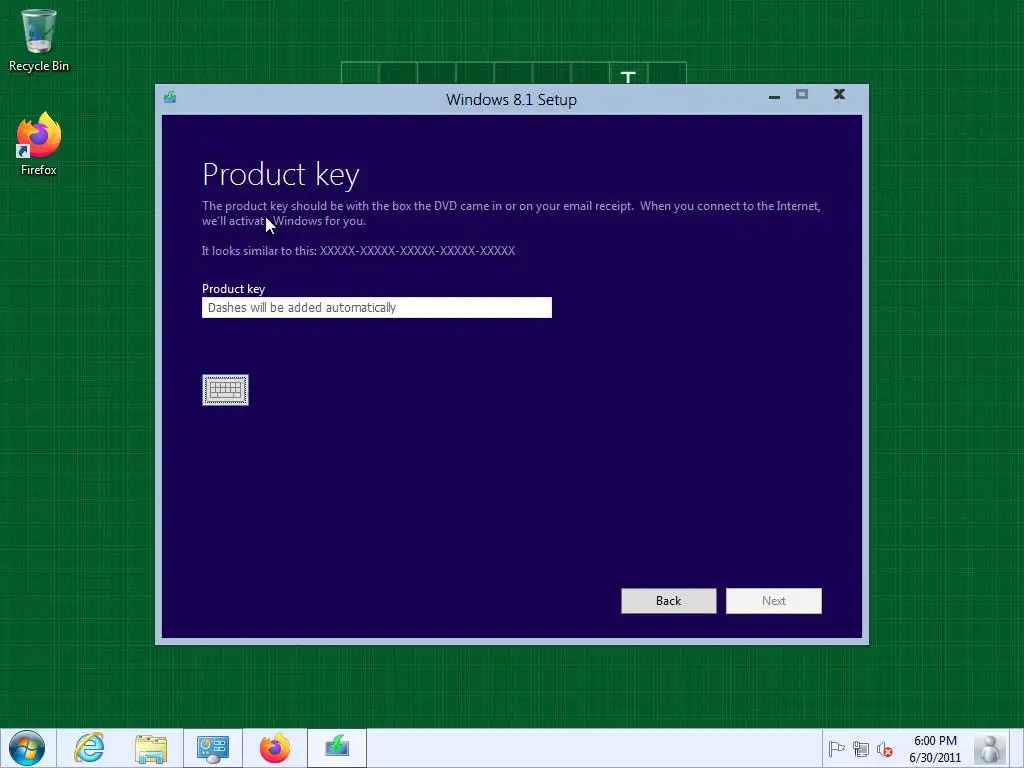Click the sample key text XXXXX-XXXXX-XXXXX-XXXXX-XXXXX
Image resolution: width=1024 pixels, height=768 pixels.
(x=417, y=251)
